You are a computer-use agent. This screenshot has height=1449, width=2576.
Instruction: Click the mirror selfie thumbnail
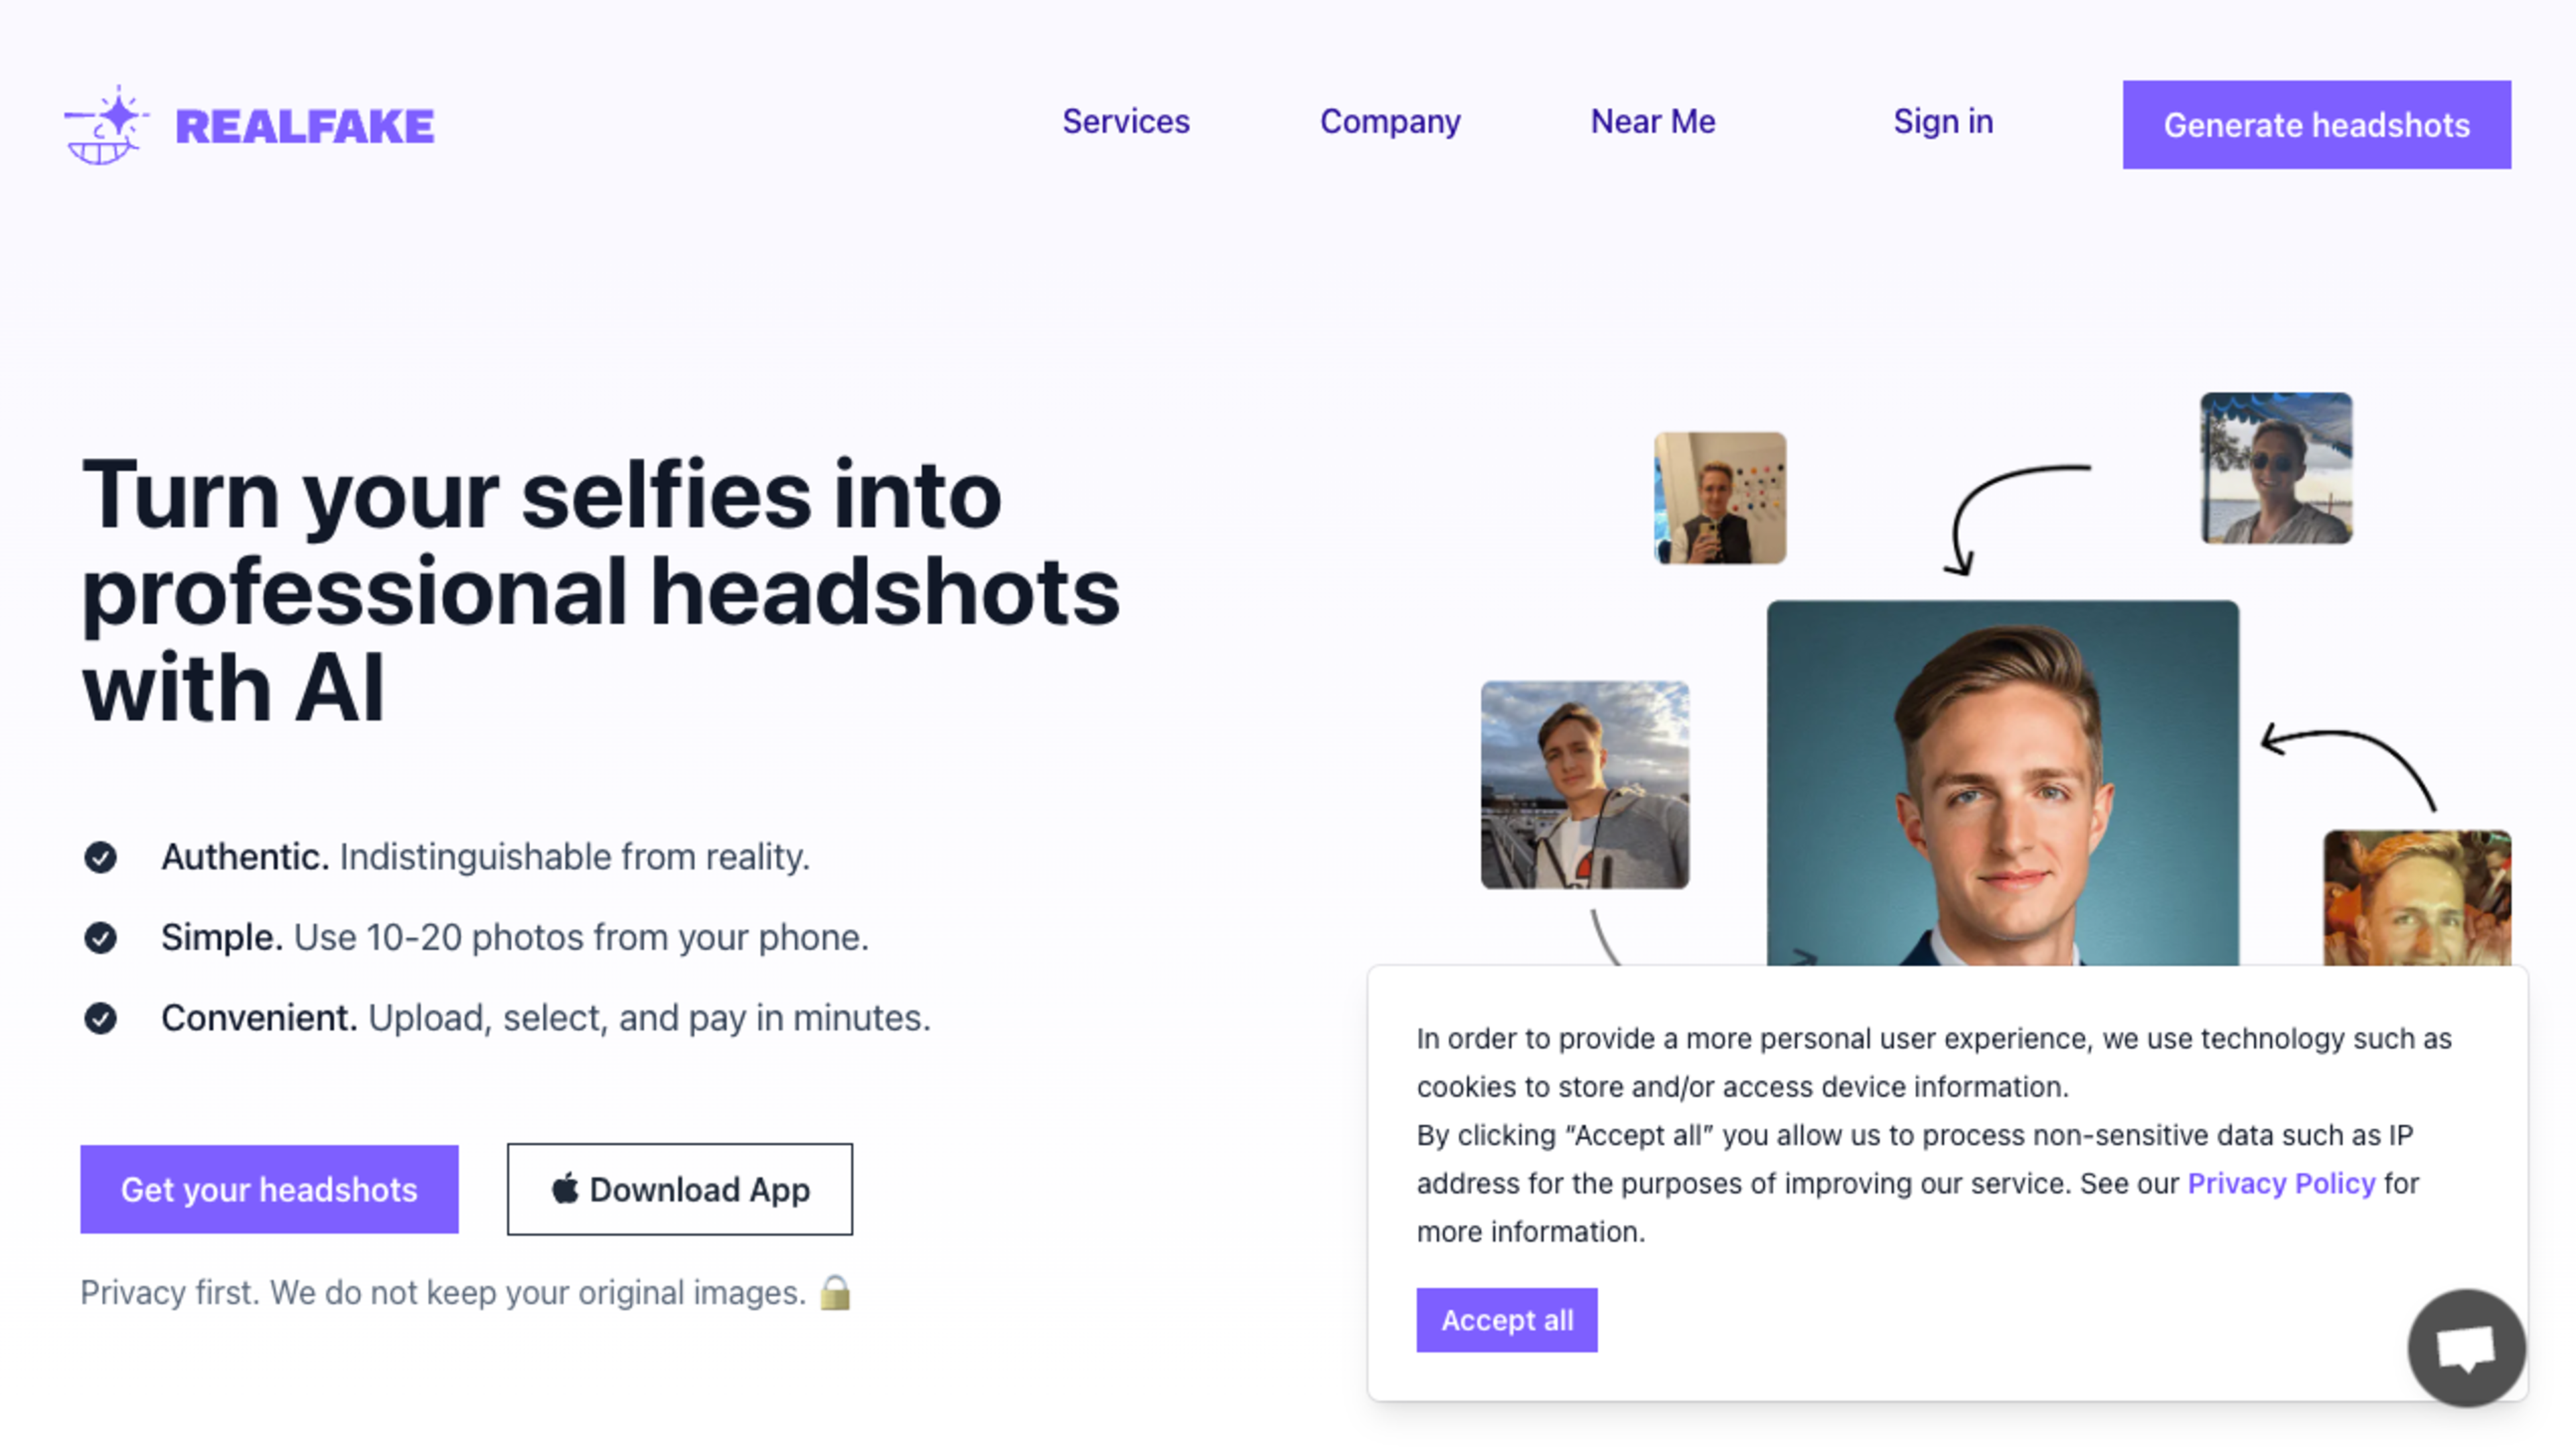click(1720, 498)
